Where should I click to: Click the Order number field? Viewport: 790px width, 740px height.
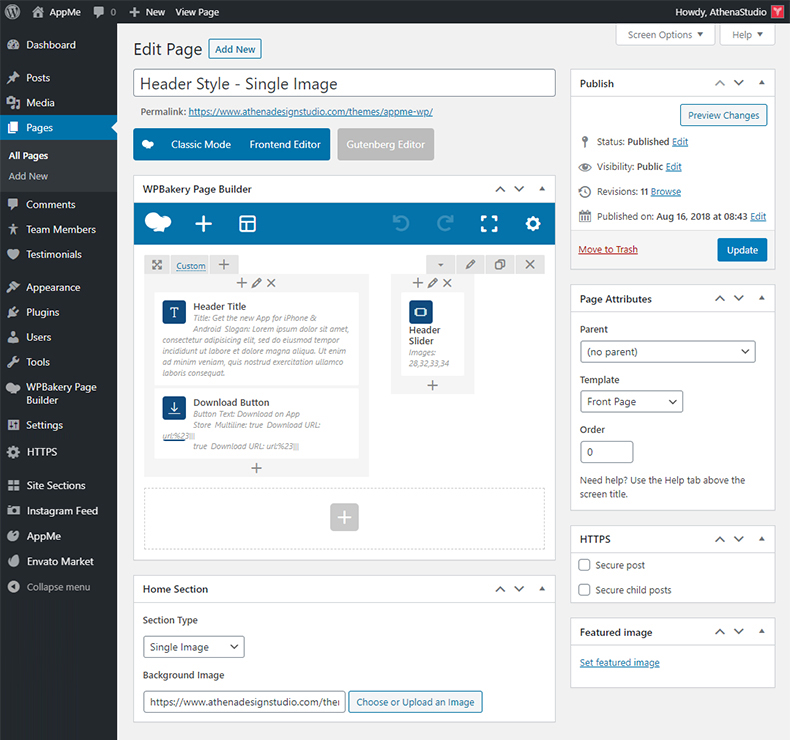pyautogui.click(x=607, y=452)
